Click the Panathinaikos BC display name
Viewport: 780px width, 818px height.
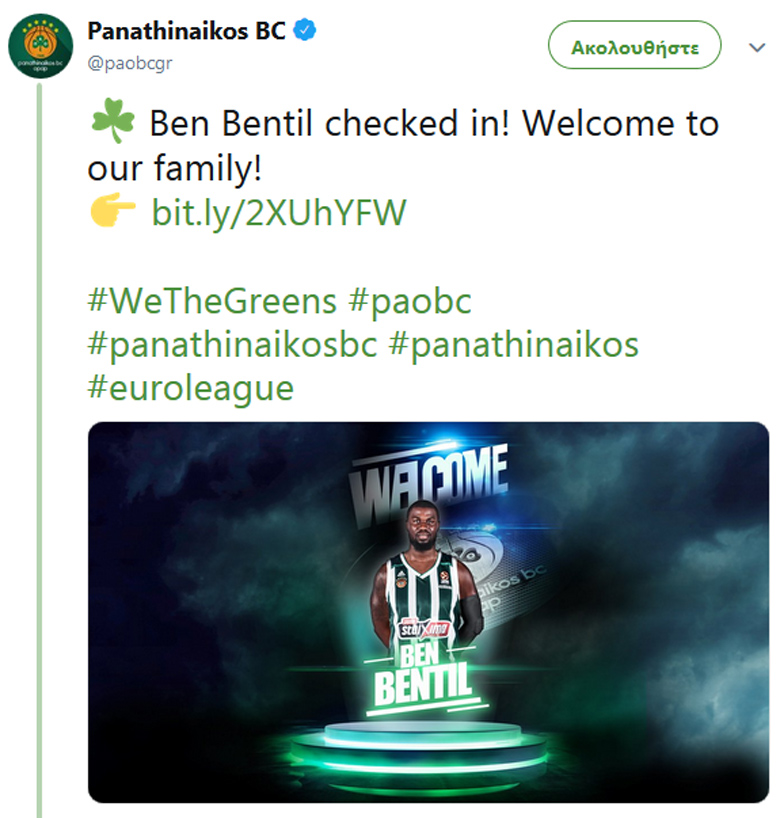click(x=187, y=31)
